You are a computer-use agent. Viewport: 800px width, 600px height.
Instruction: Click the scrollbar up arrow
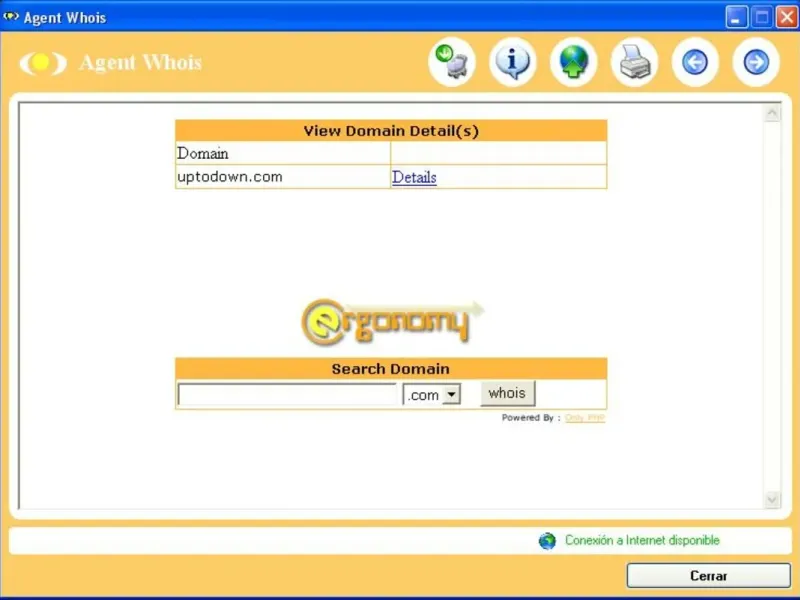tap(772, 113)
